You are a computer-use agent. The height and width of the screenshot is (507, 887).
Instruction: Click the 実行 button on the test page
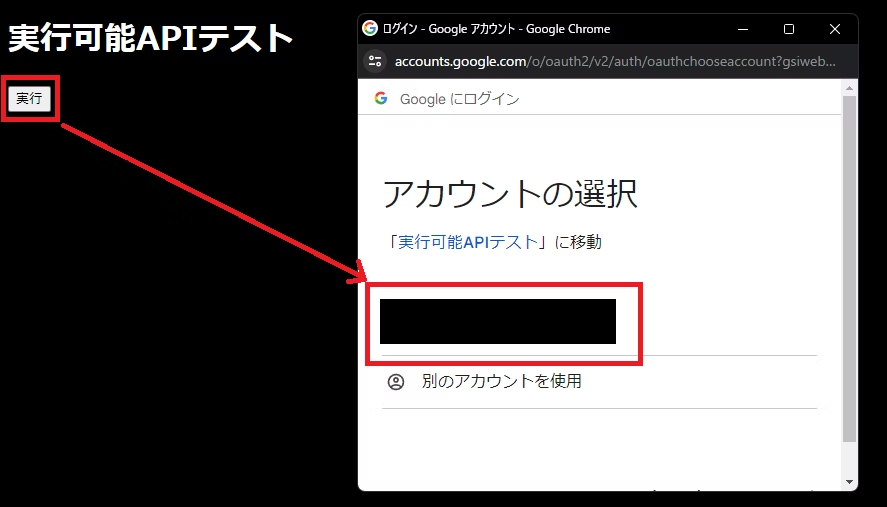[29, 98]
